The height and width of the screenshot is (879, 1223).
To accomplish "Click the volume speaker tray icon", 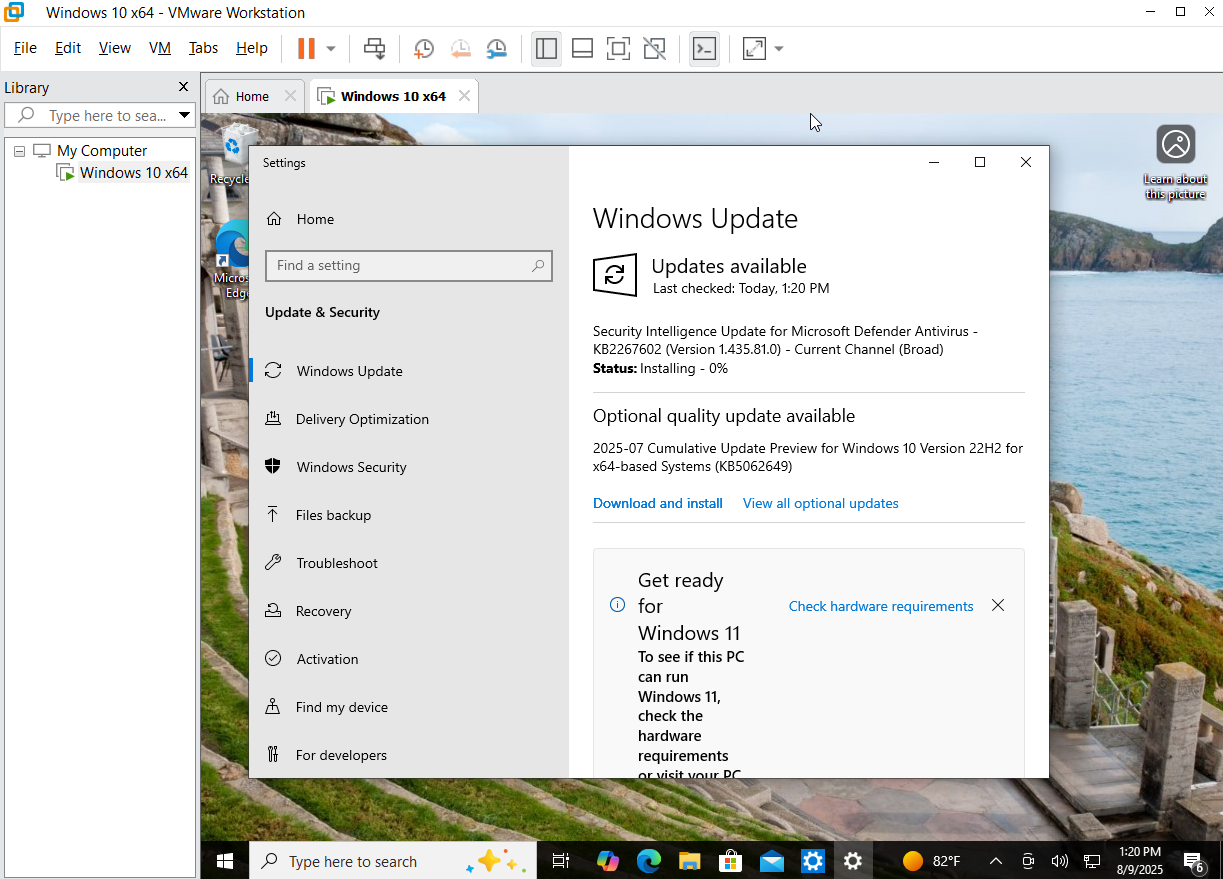I will pos(1060,861).
